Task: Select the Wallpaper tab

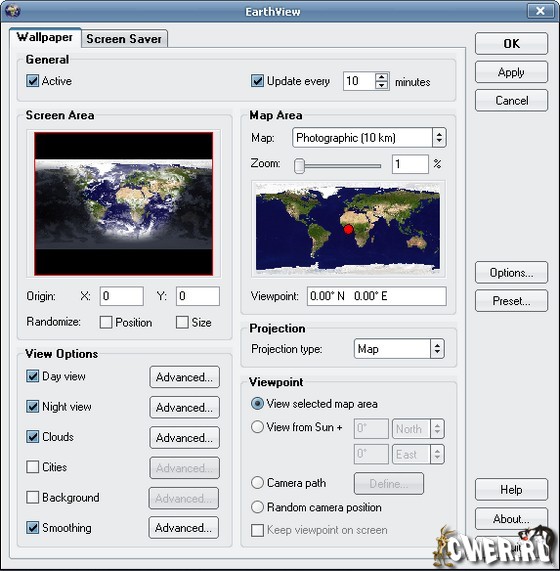Action: pyautogui.click(x=45, y=37)
